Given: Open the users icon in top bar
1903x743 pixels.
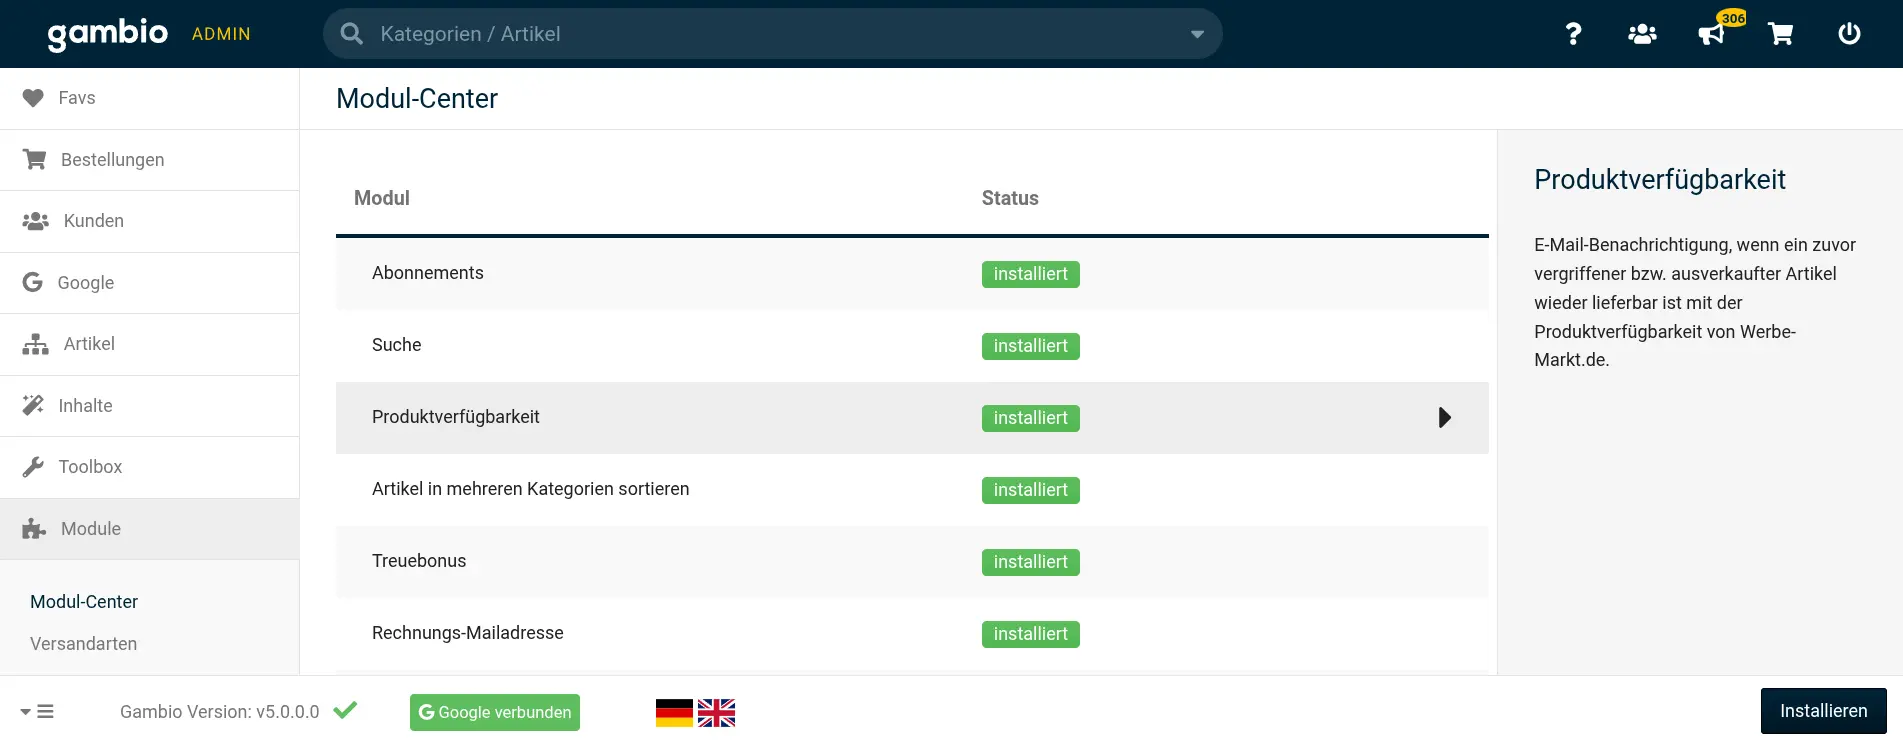Looking at the screenshot, I should point(1642,34).
